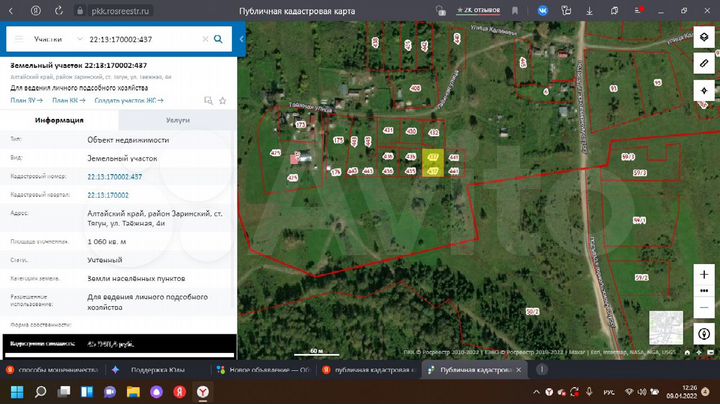This screenshot has height=404, width=720.
Task: Open File Explorer from taskbar
Action: [x=133, y=392]
